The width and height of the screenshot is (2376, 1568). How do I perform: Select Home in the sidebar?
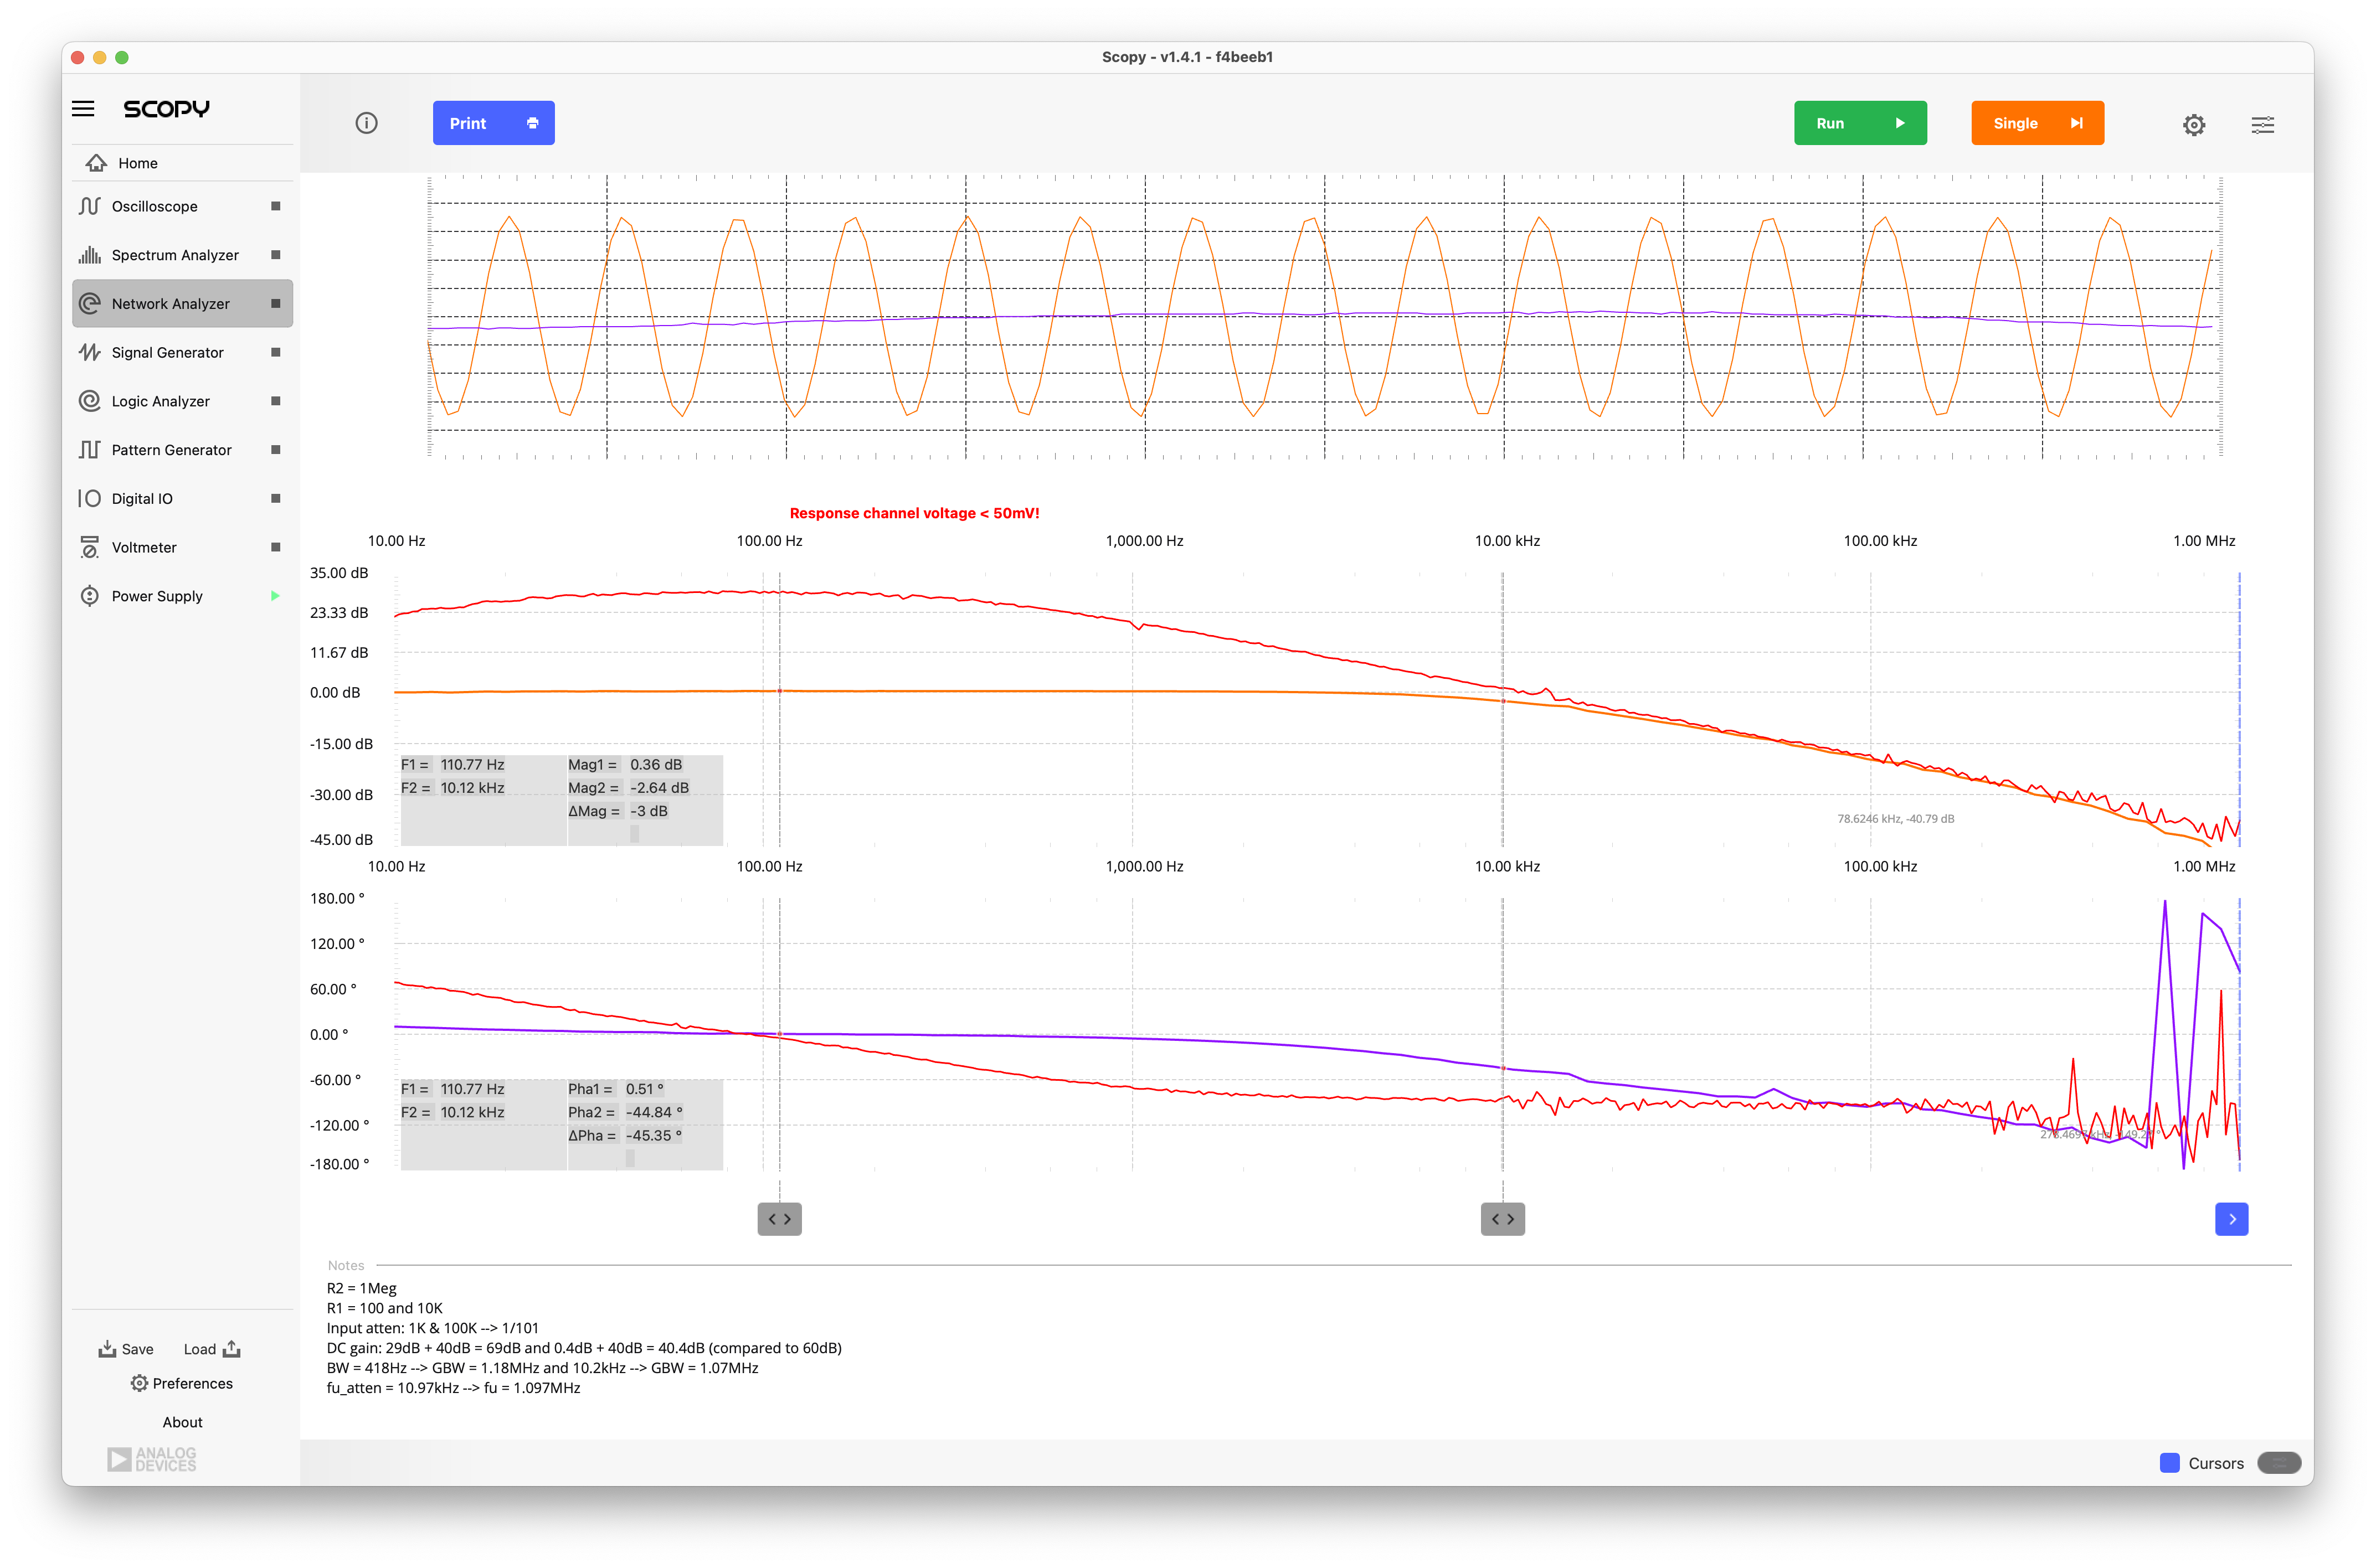(183, 163)
